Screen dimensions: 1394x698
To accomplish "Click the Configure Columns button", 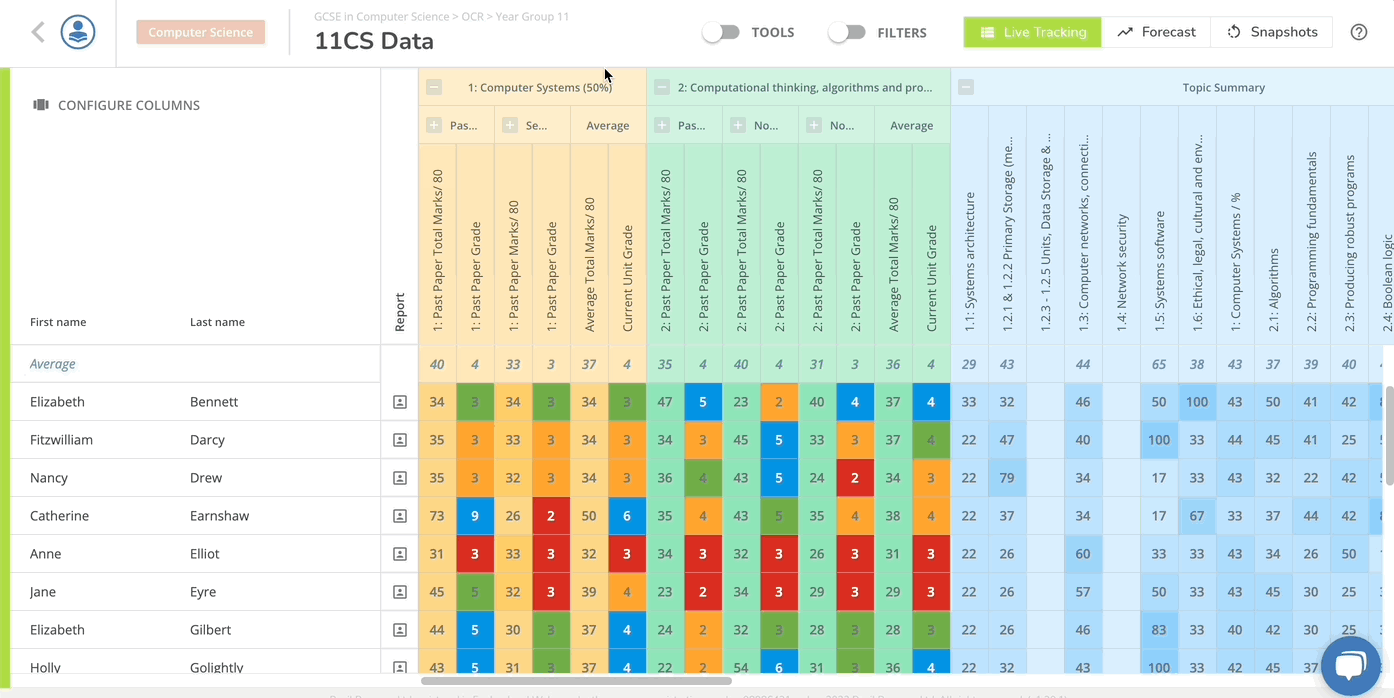I will pos(117,105).
